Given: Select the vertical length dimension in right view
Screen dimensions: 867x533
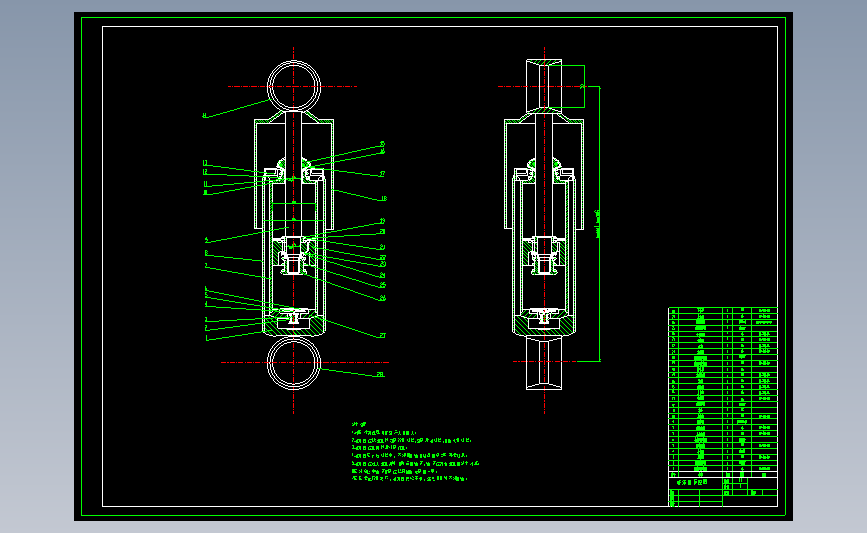Looking at the screenshot, I should pyautogui.click(x=598, y=224).
